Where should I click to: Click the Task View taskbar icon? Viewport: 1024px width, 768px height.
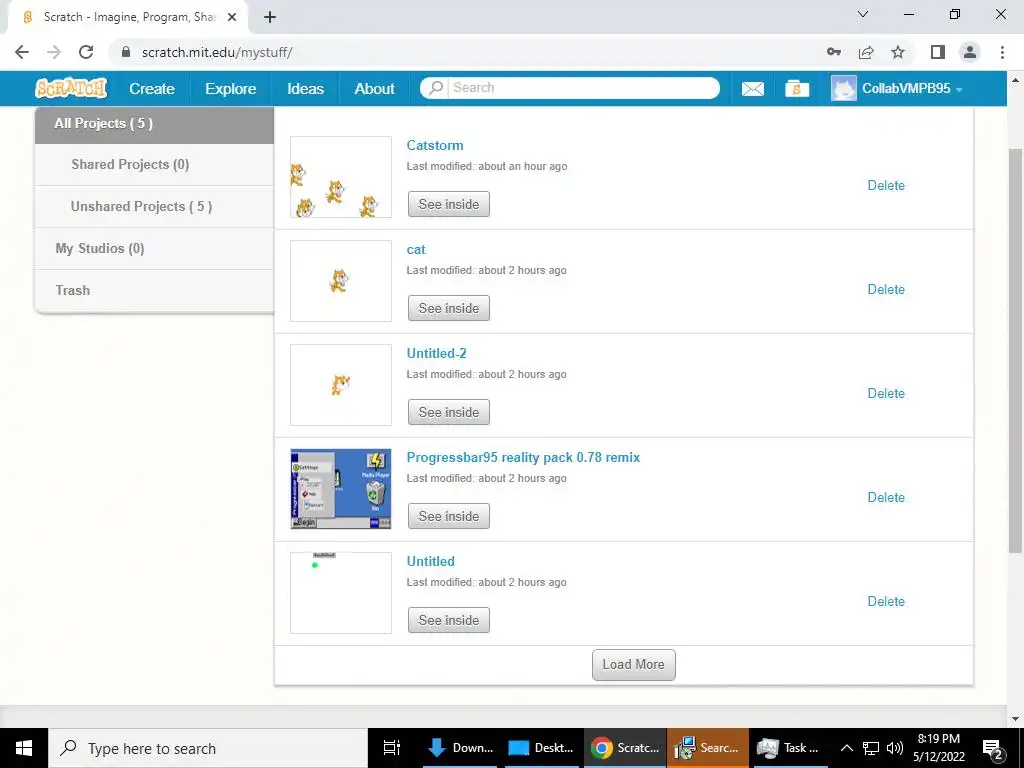392,748
